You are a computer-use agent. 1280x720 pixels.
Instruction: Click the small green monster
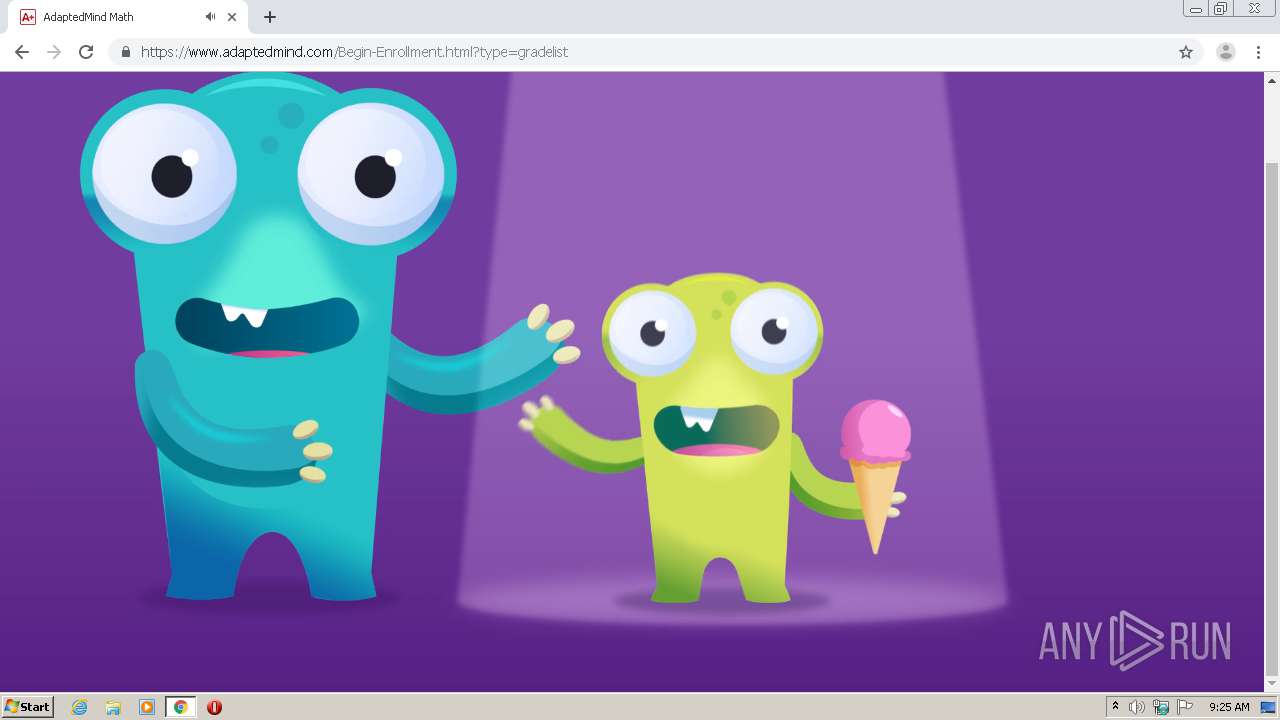(x=715, y=440)
